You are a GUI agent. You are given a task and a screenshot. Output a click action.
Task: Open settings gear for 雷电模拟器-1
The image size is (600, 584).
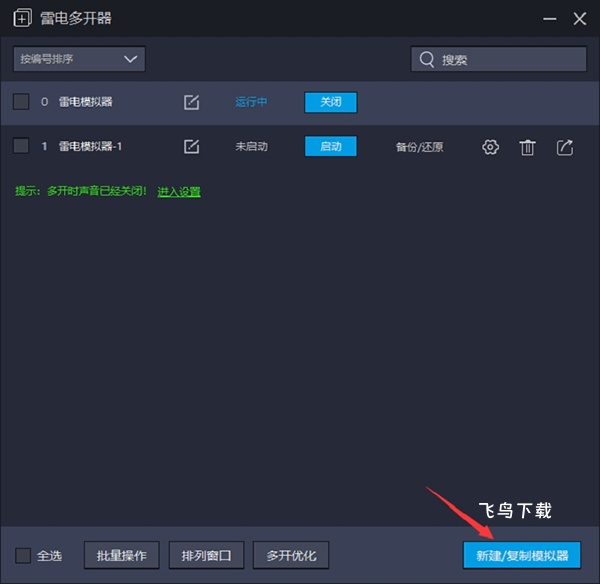point(490,147)
